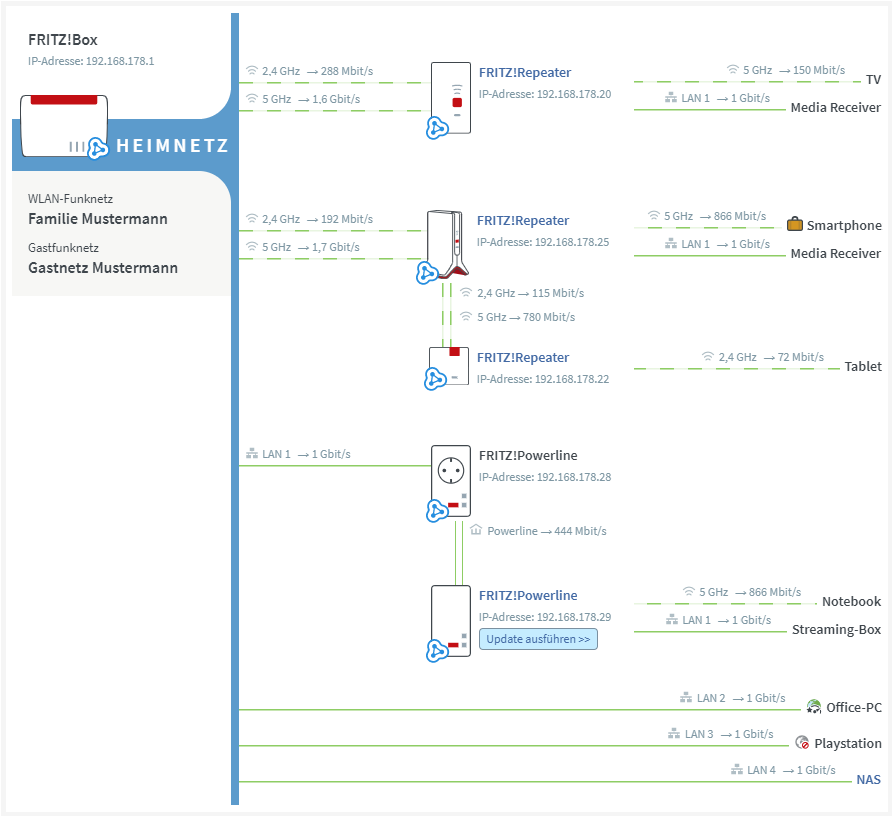Click the Wi-Fi icon beside 2,4 GHz 115 Mbit/s

466,292
